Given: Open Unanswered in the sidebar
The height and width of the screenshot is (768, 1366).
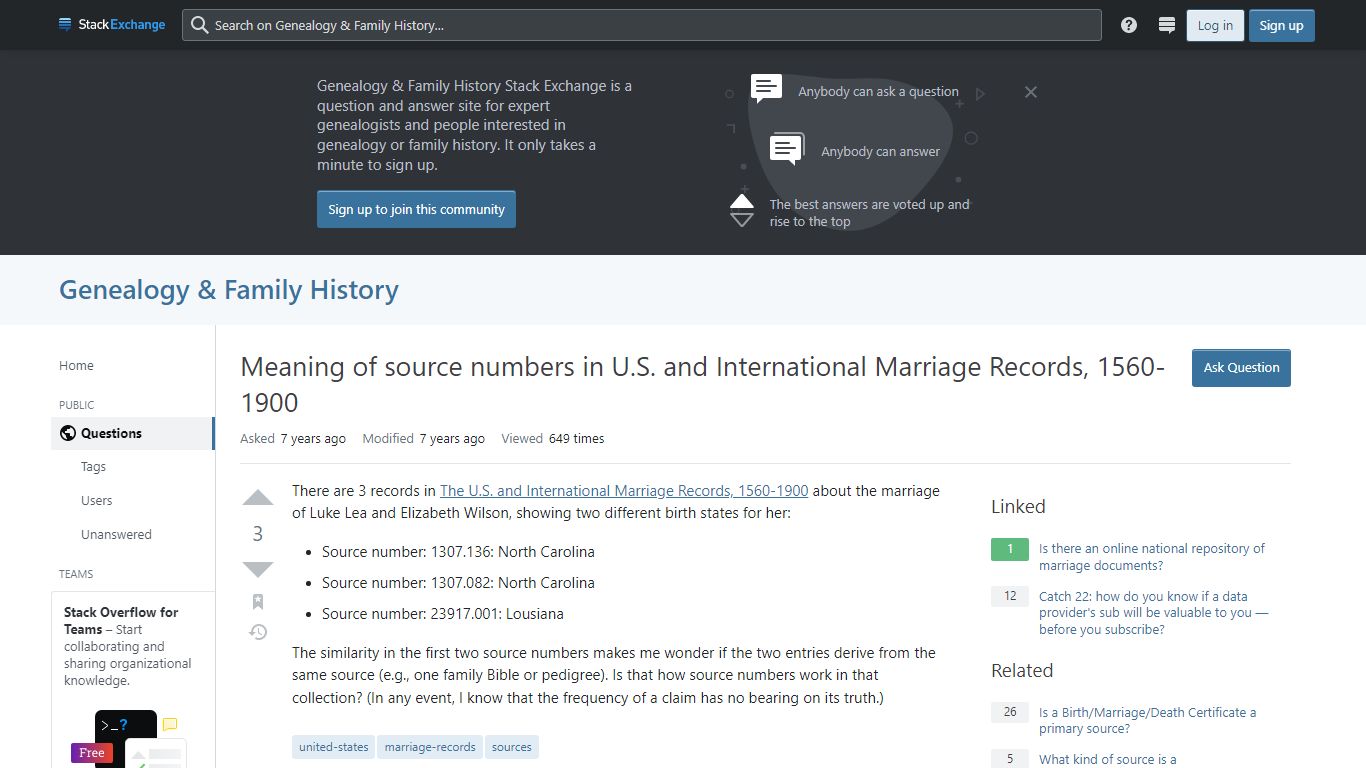Looking at the screenshot, I should [116, 535].
